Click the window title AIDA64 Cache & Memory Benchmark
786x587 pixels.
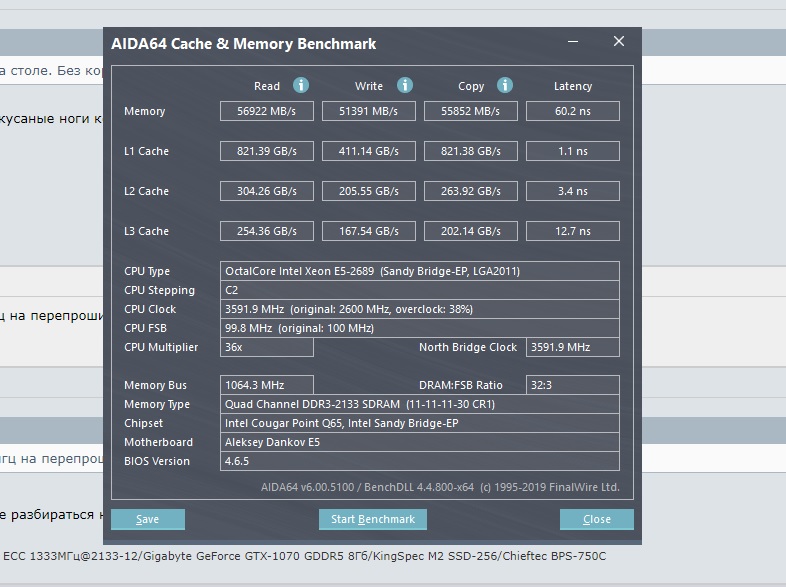(244, 44)
